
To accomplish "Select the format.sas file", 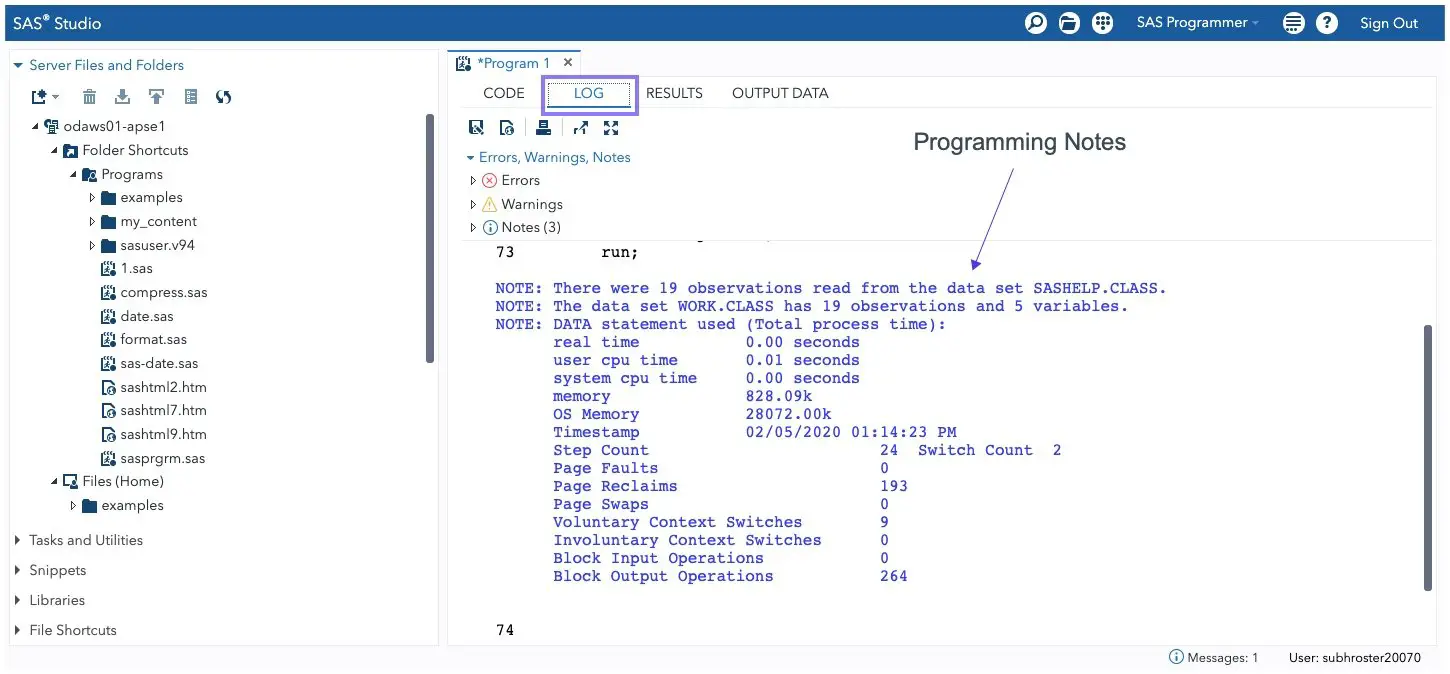I will pos(144,340).
